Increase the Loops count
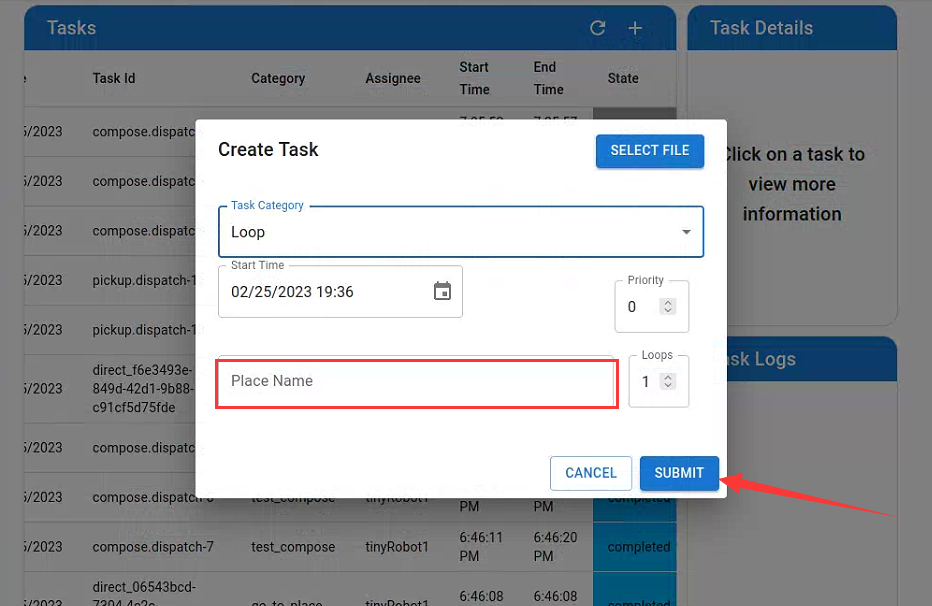Screen dimensions: 932x606 tap(667, 376)
